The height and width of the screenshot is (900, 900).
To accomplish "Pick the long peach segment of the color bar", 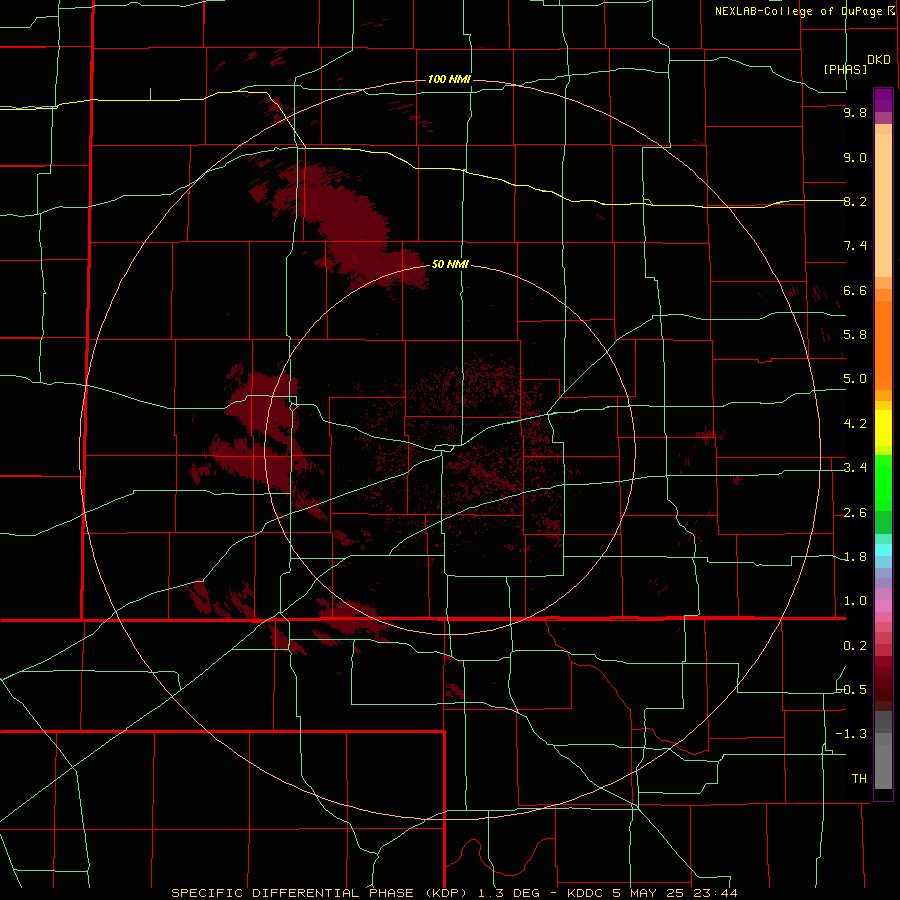I will [883, 205].
